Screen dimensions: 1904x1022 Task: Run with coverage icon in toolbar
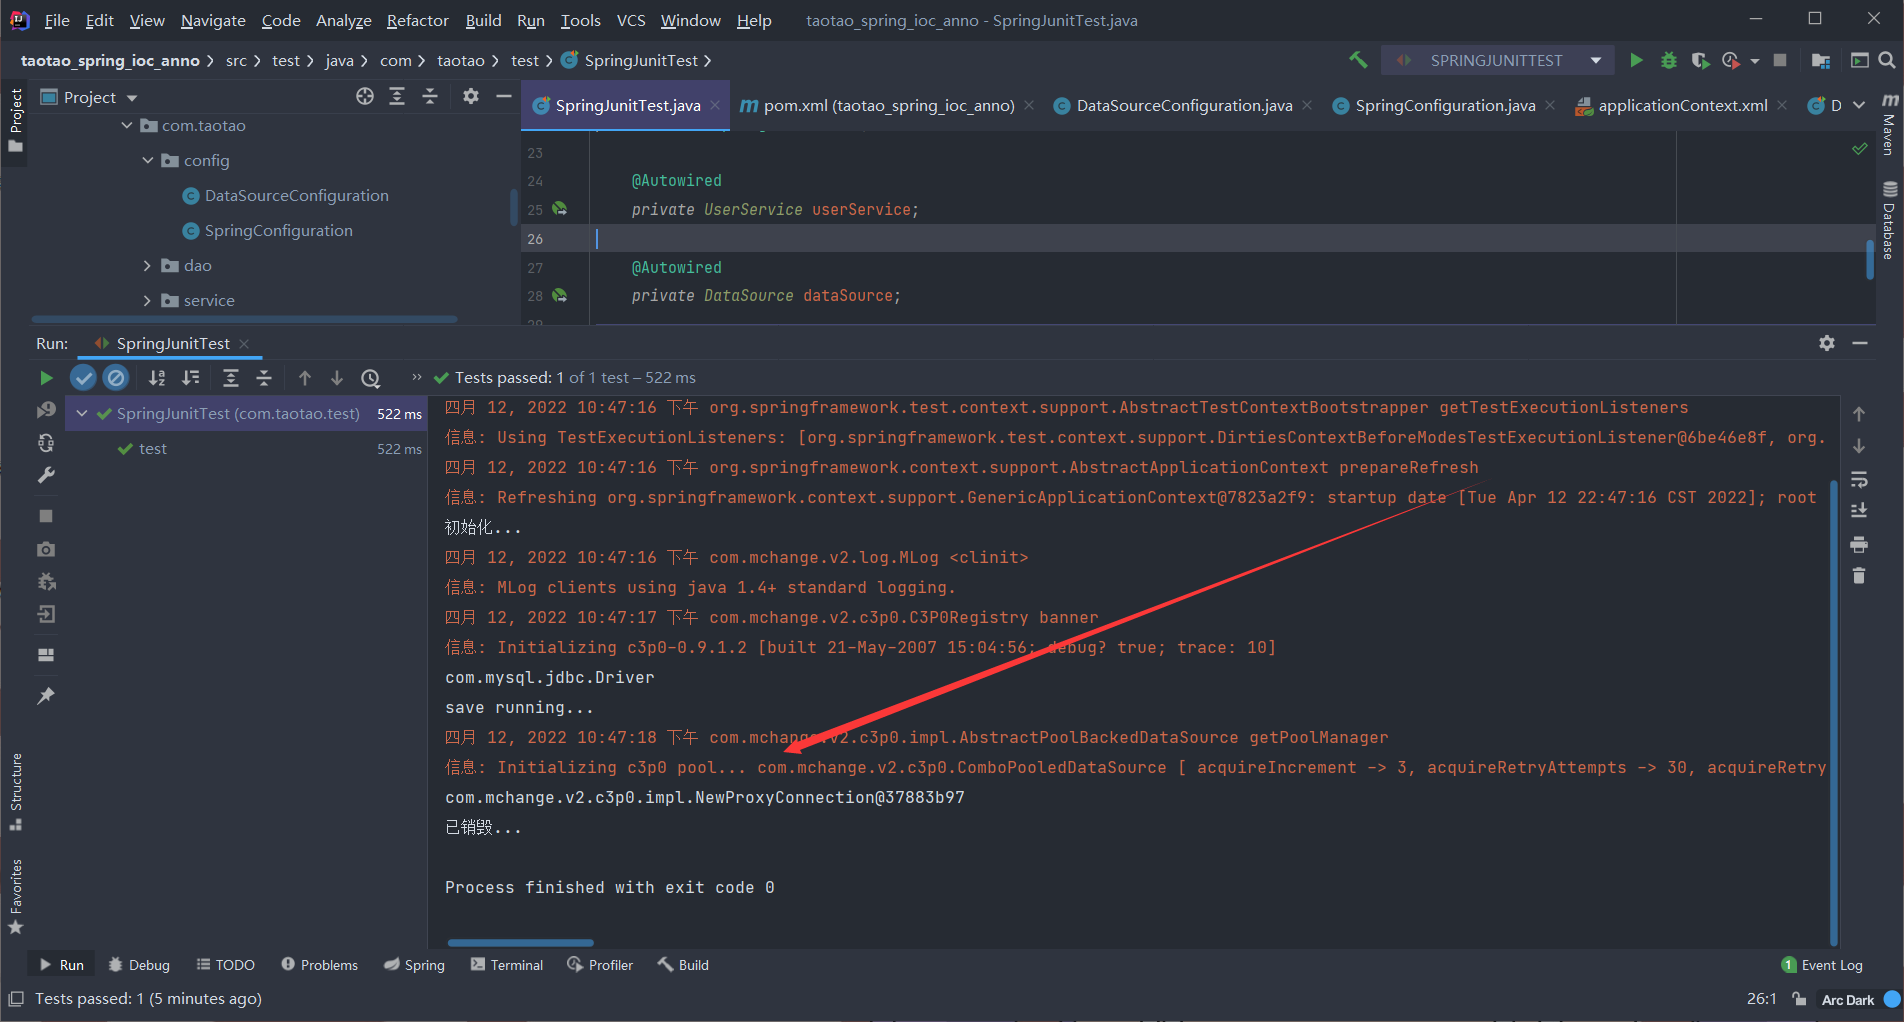coord(1700,60)
